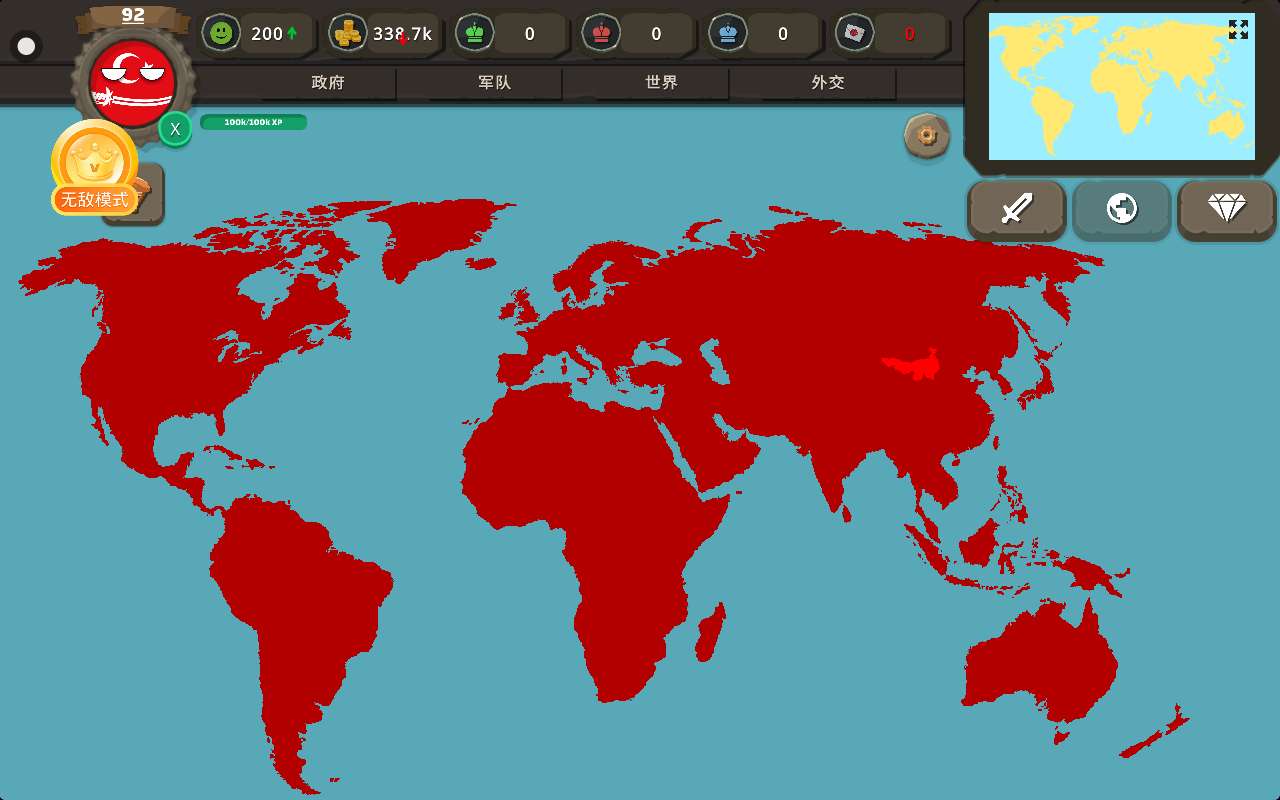Click the 无敌模式 invincible mode button
This screenshot has height=800, width=1280.
point(95,199)
